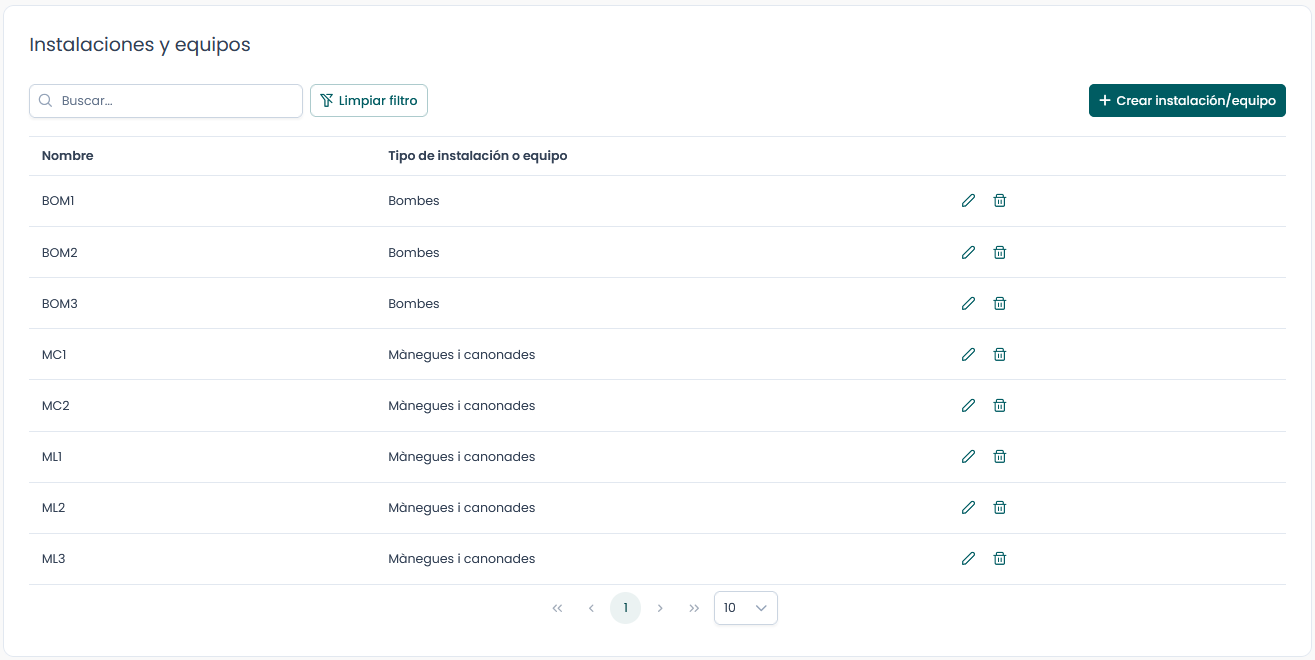This screenshot has height=660, width=1315.
Task: Click Limpiar filtro button
Action: [369, 101]
